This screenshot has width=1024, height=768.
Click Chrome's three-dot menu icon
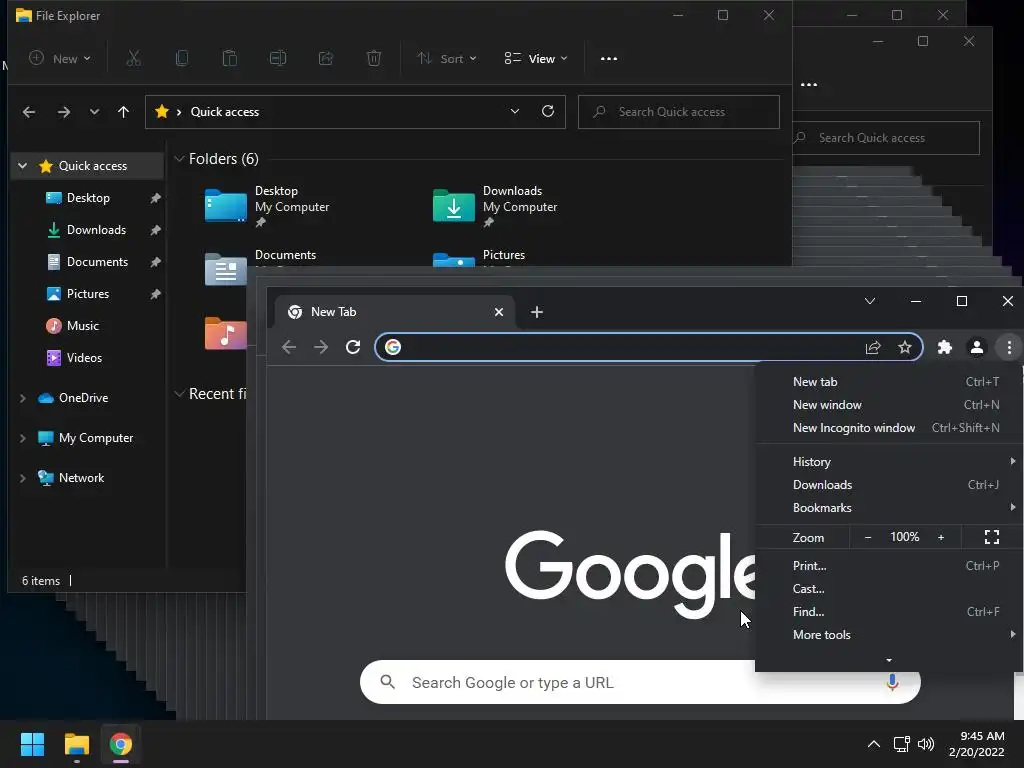click(x=1009, y=347)
